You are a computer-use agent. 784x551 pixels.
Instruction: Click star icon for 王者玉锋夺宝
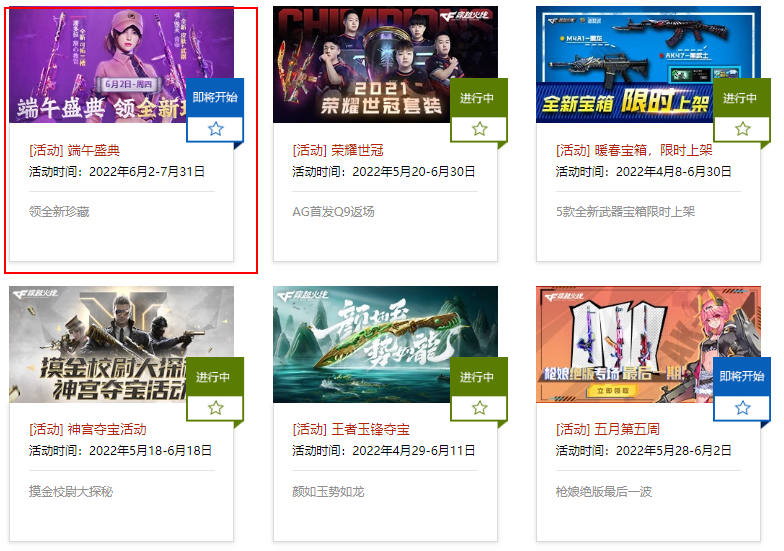(480, 408)
